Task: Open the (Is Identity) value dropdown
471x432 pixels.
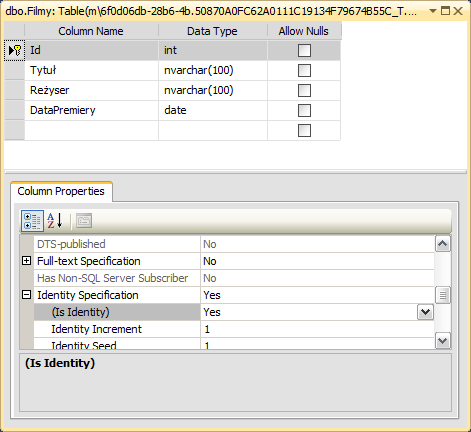Action: [x=425, y=312]
